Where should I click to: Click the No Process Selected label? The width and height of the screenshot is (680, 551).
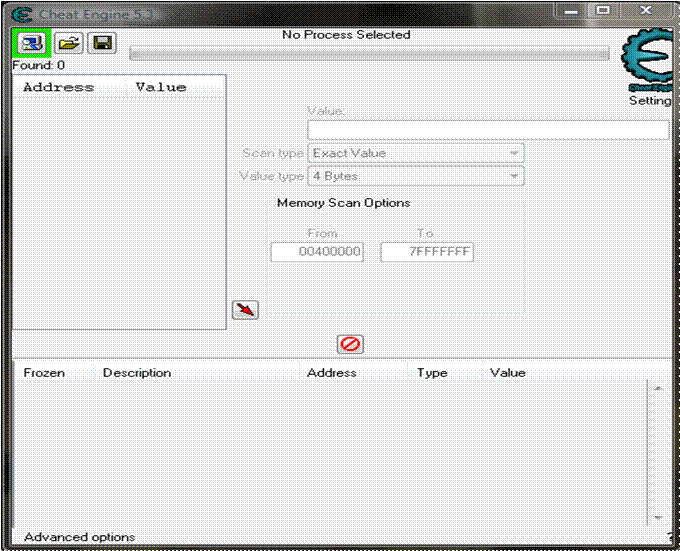[x=346, y=35]
